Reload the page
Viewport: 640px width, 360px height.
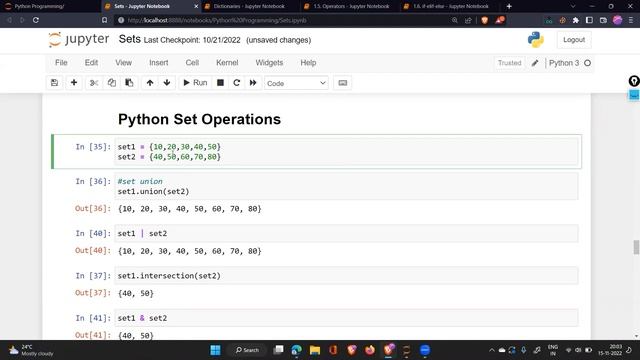pos(36,20)
